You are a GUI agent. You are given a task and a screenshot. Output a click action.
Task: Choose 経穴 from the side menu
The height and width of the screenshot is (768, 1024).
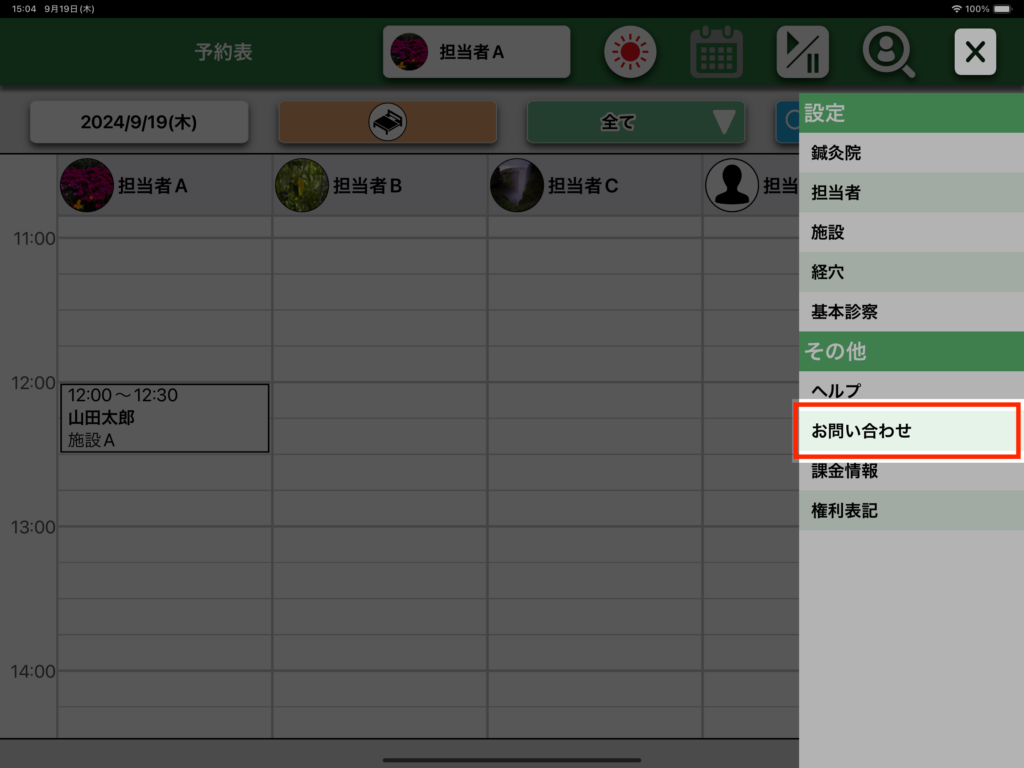[911, 272]
